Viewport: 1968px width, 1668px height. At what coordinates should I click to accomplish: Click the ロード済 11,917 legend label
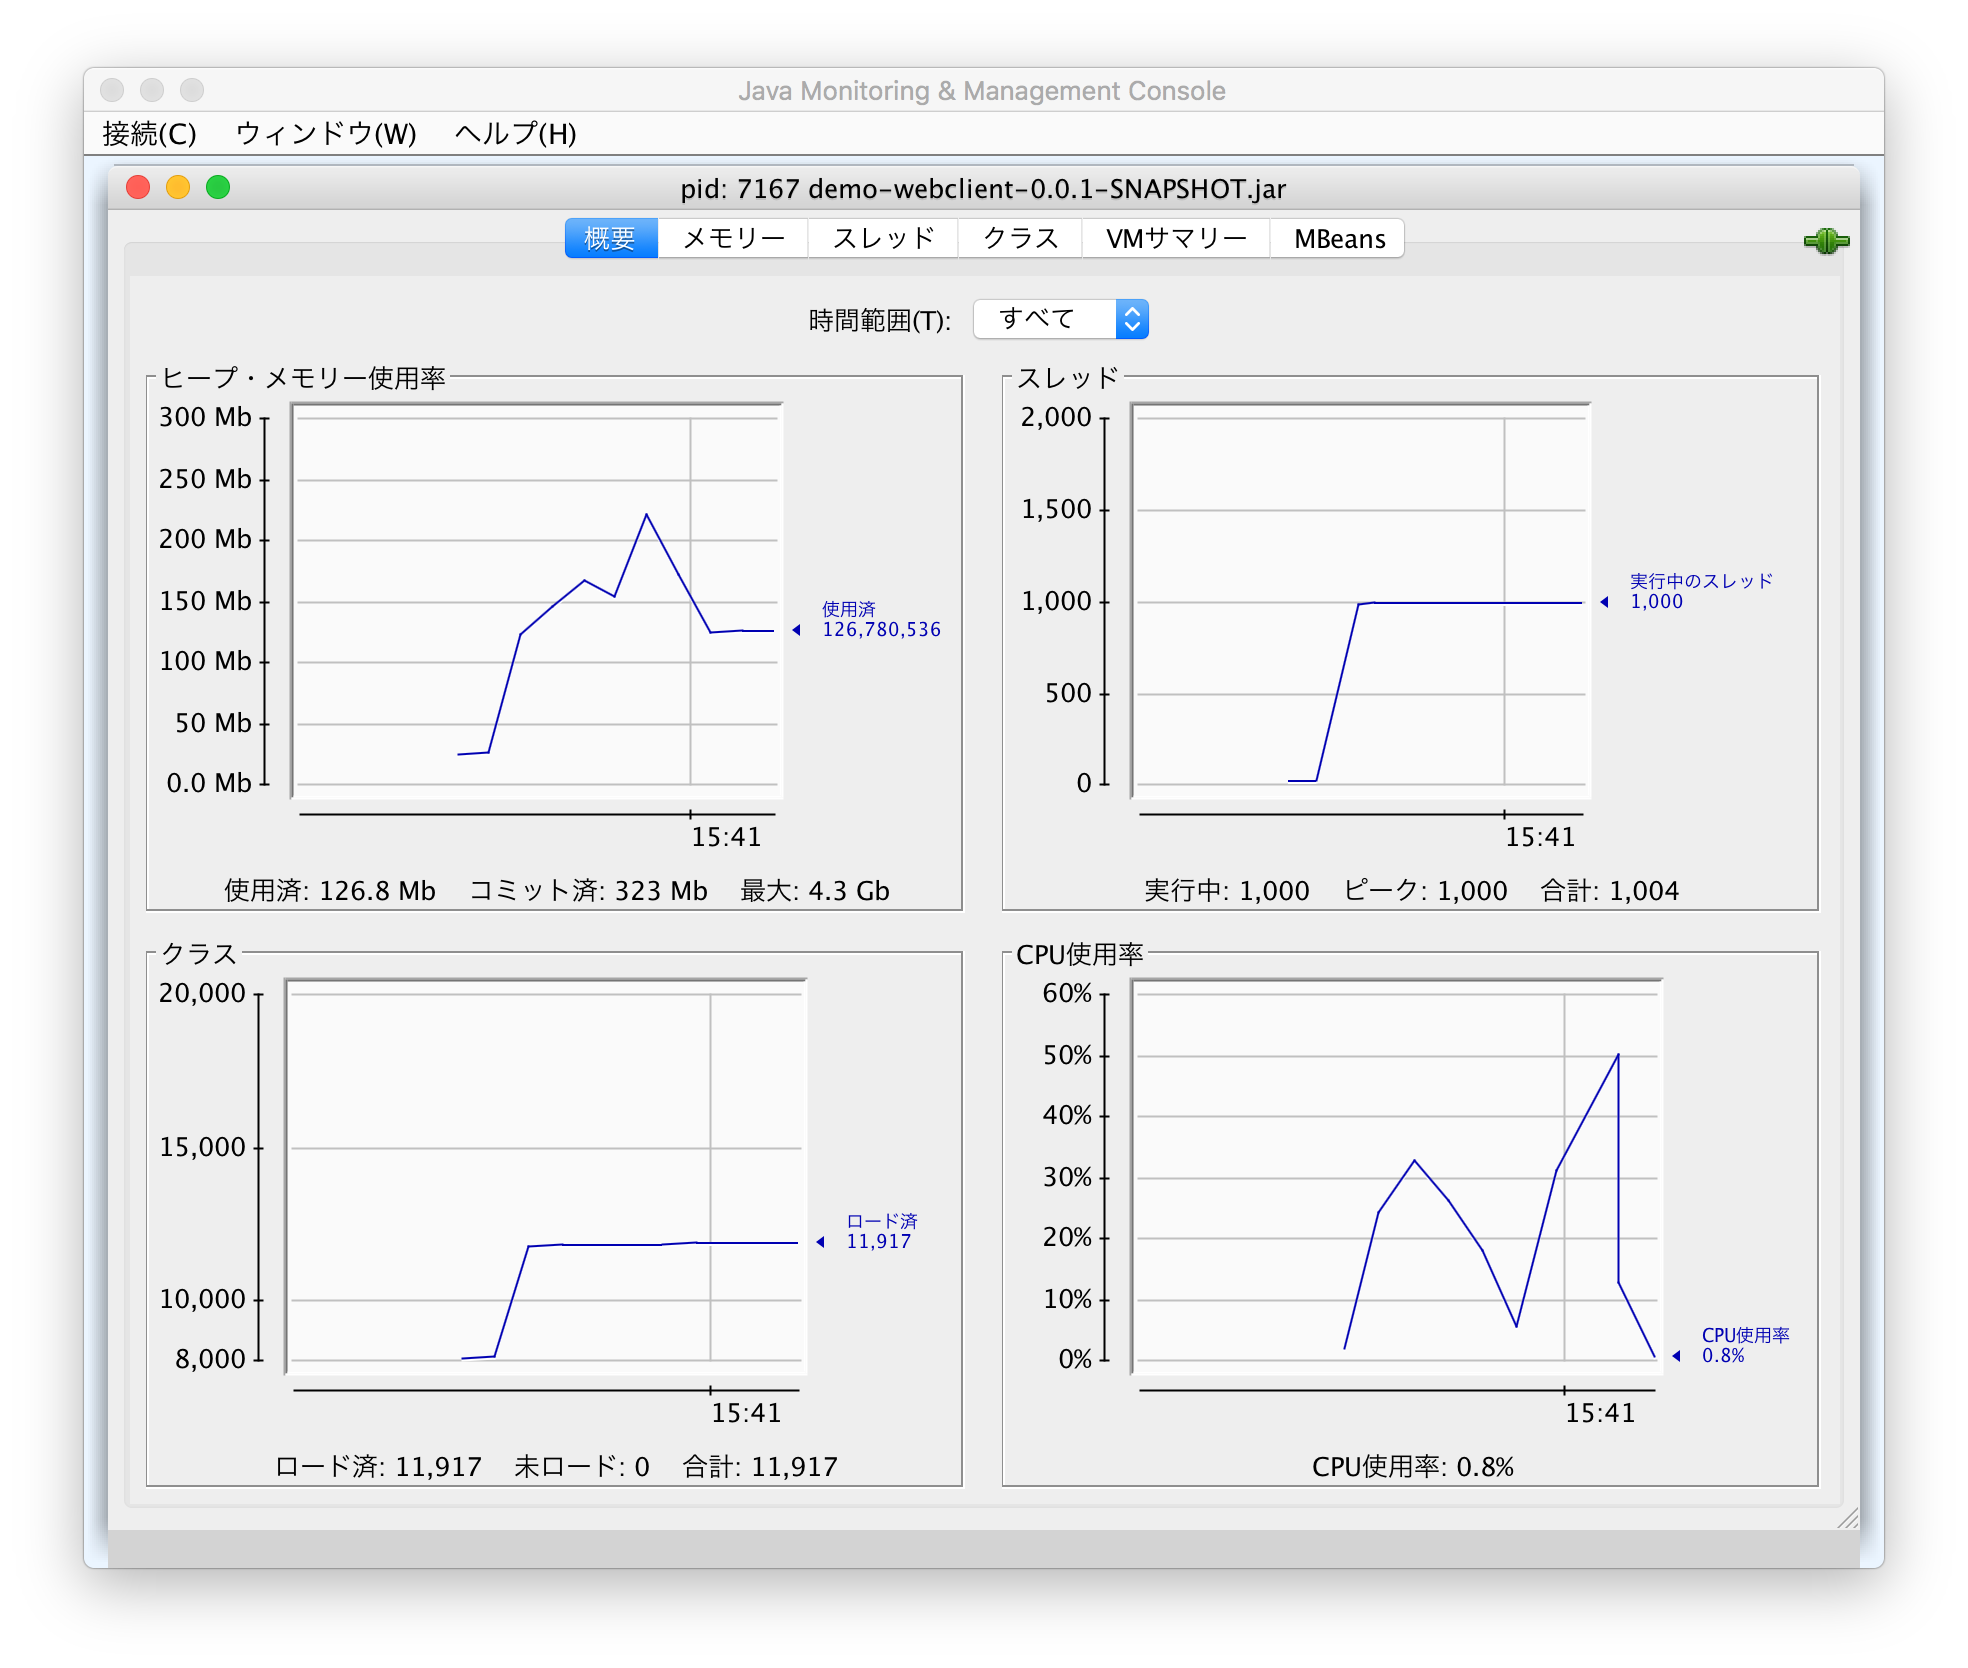[x=881, y=1231]
